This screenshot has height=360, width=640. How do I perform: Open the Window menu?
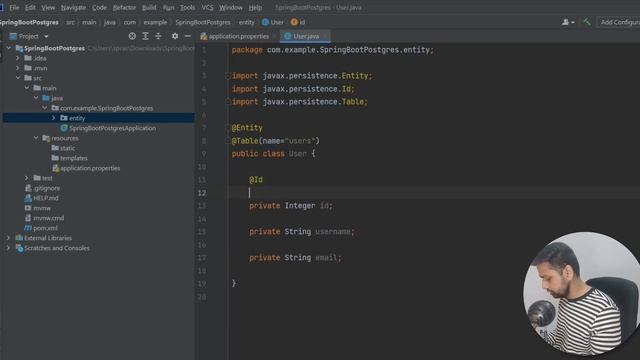[231, 7]
